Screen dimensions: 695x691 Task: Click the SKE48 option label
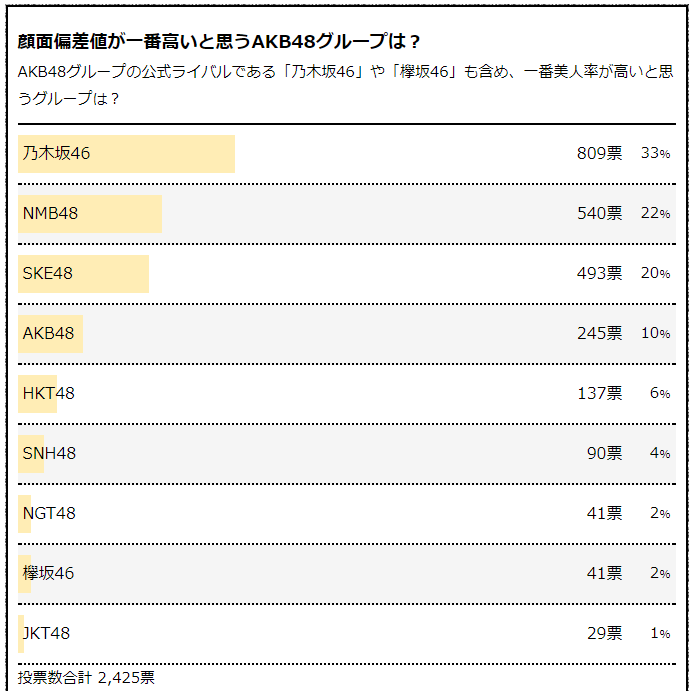[47, 274]
